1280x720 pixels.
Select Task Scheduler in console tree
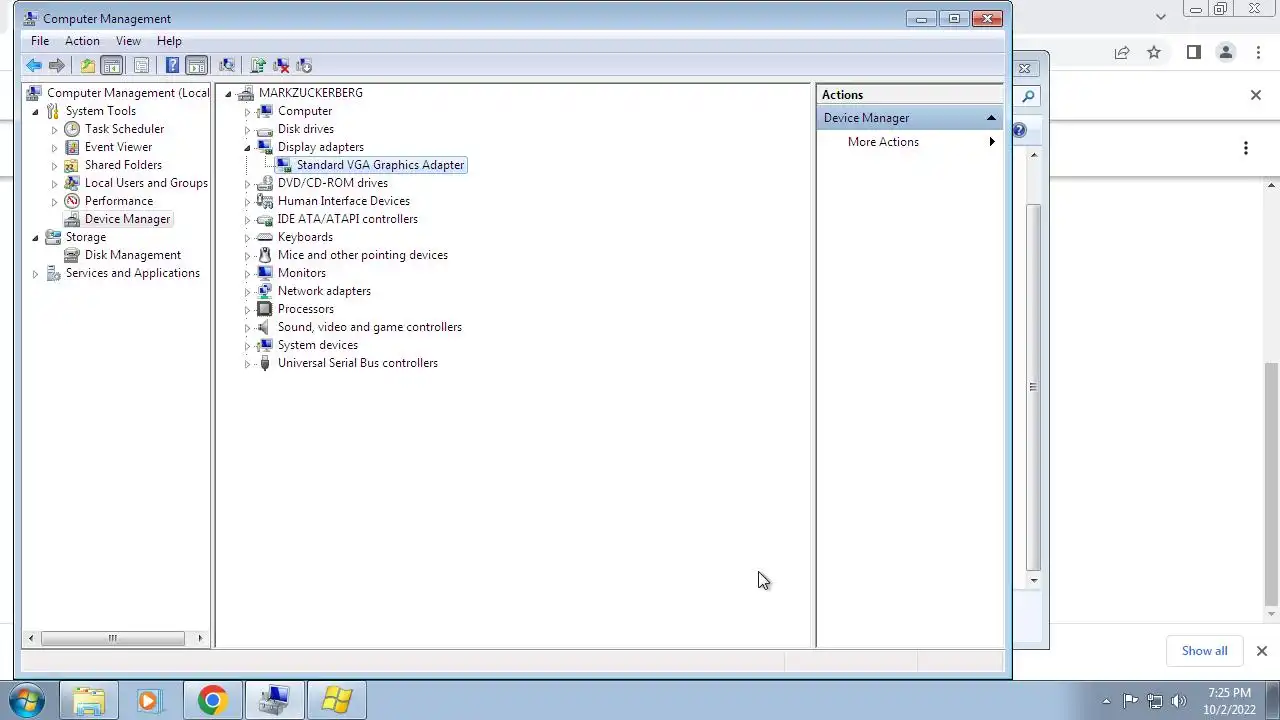click(124, 129)
